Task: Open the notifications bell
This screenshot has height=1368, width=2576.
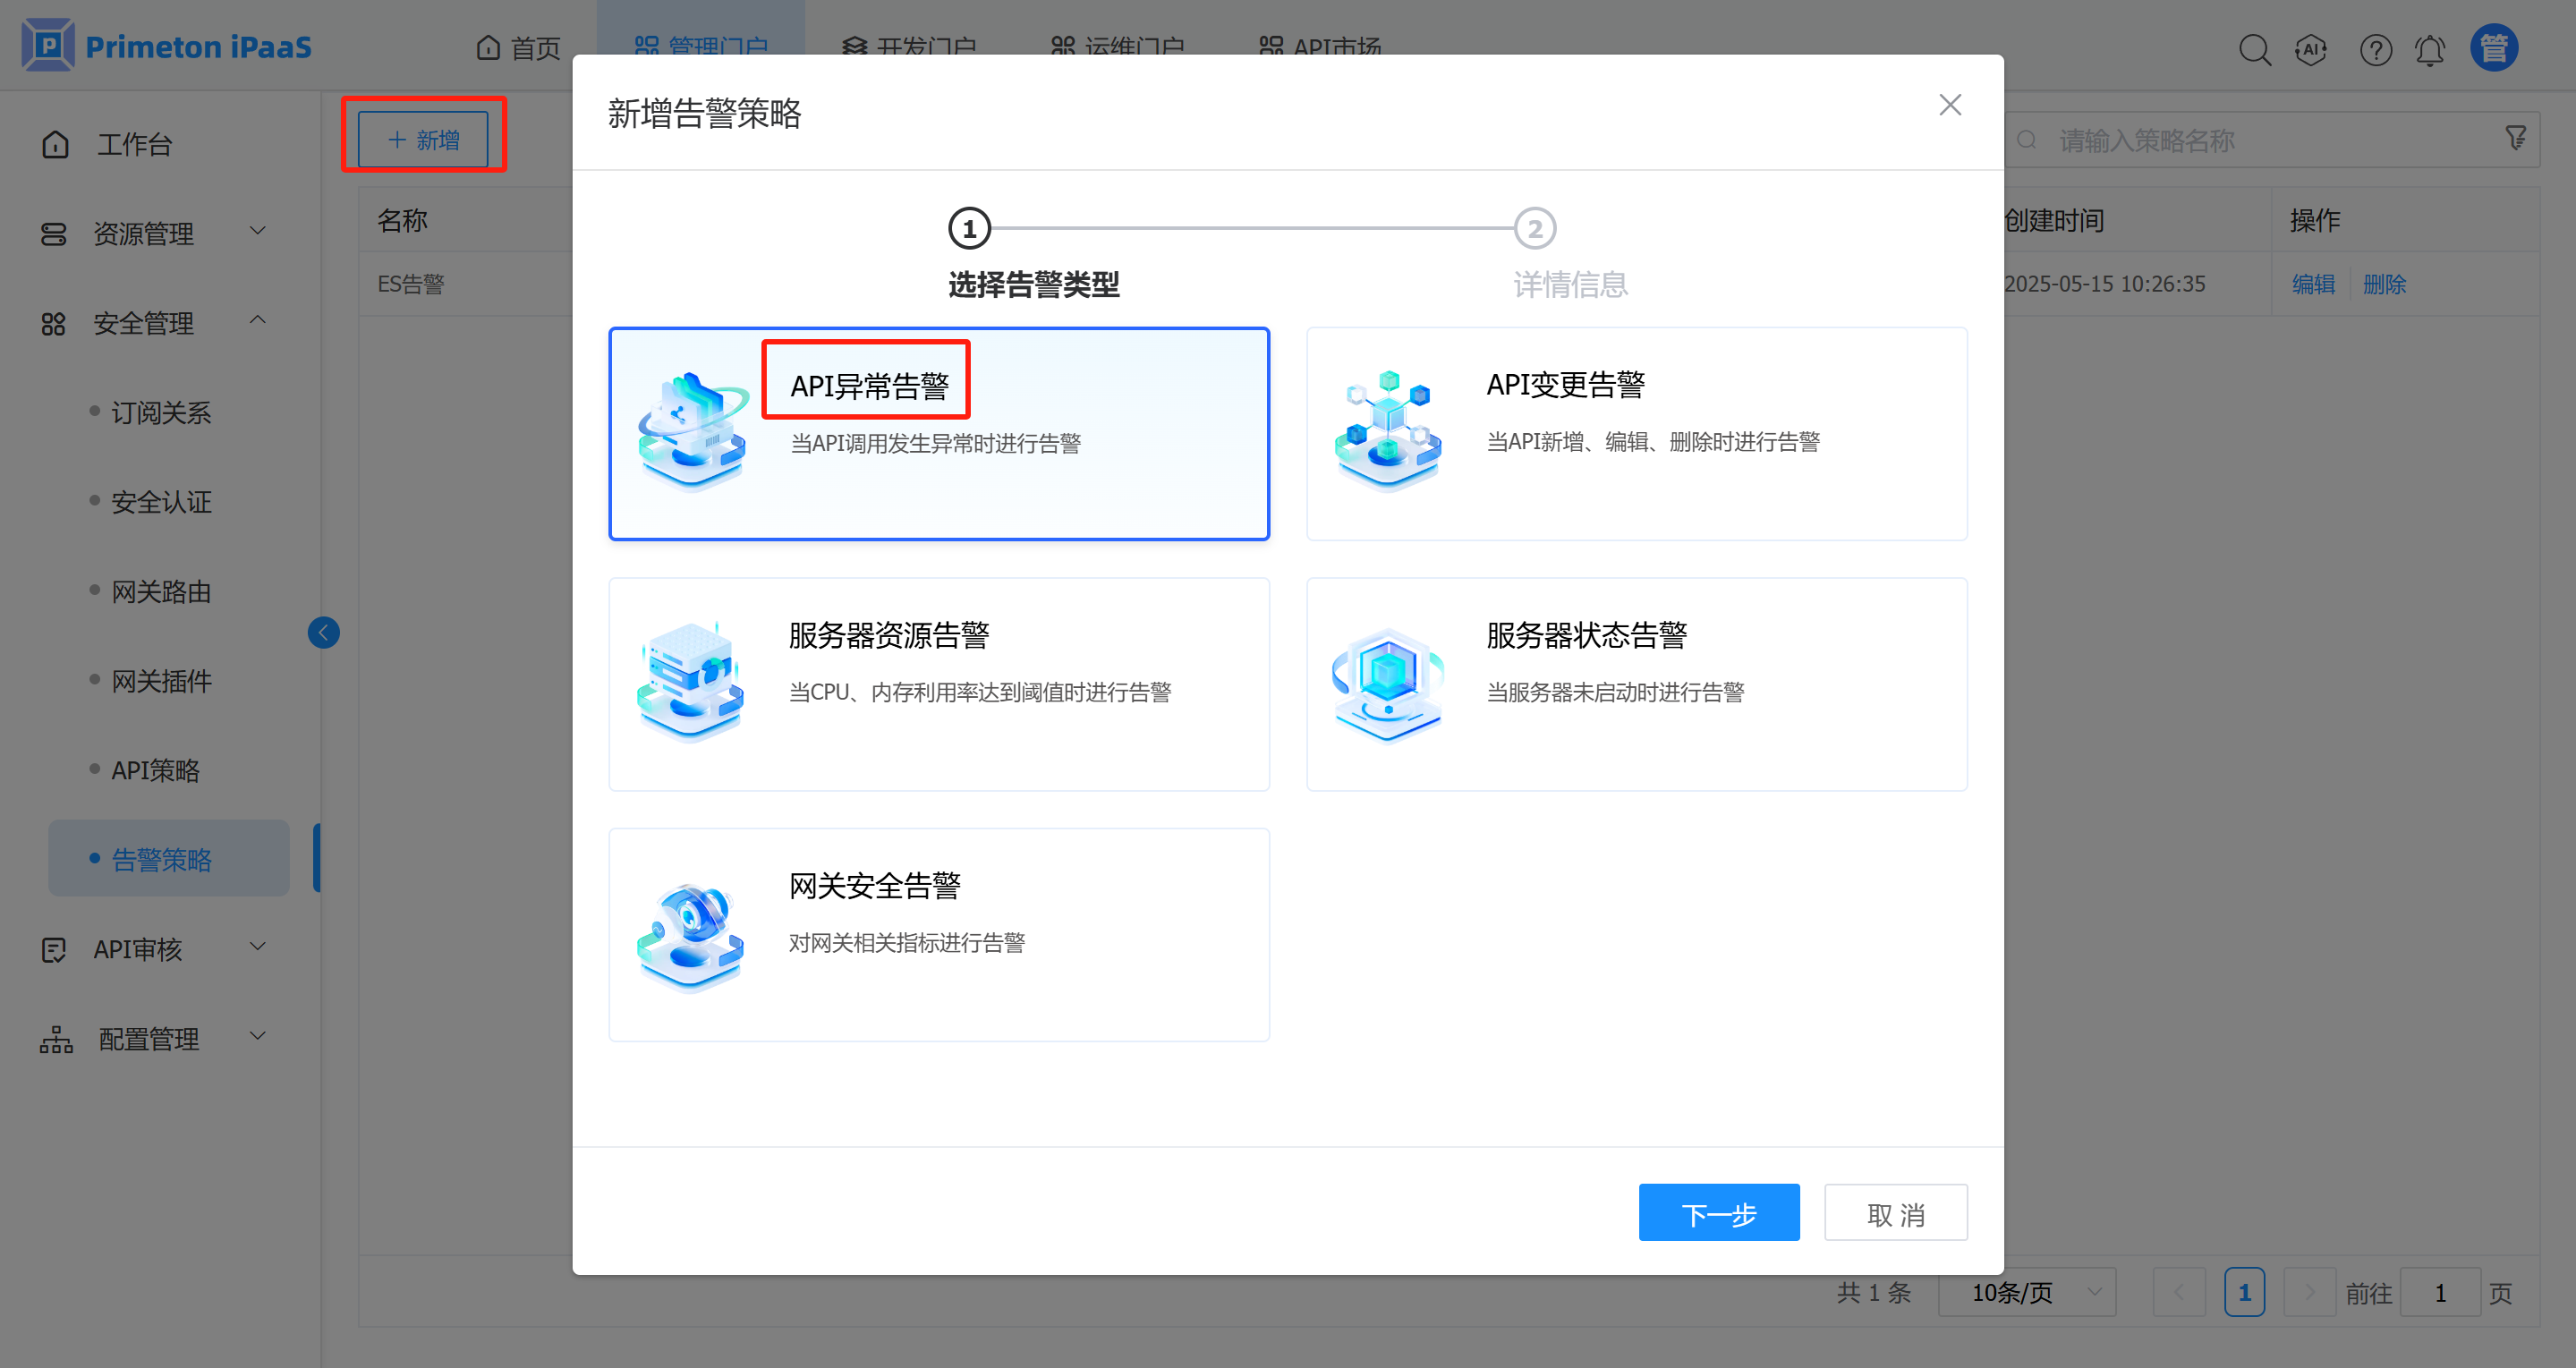Action: (2430, 49)
